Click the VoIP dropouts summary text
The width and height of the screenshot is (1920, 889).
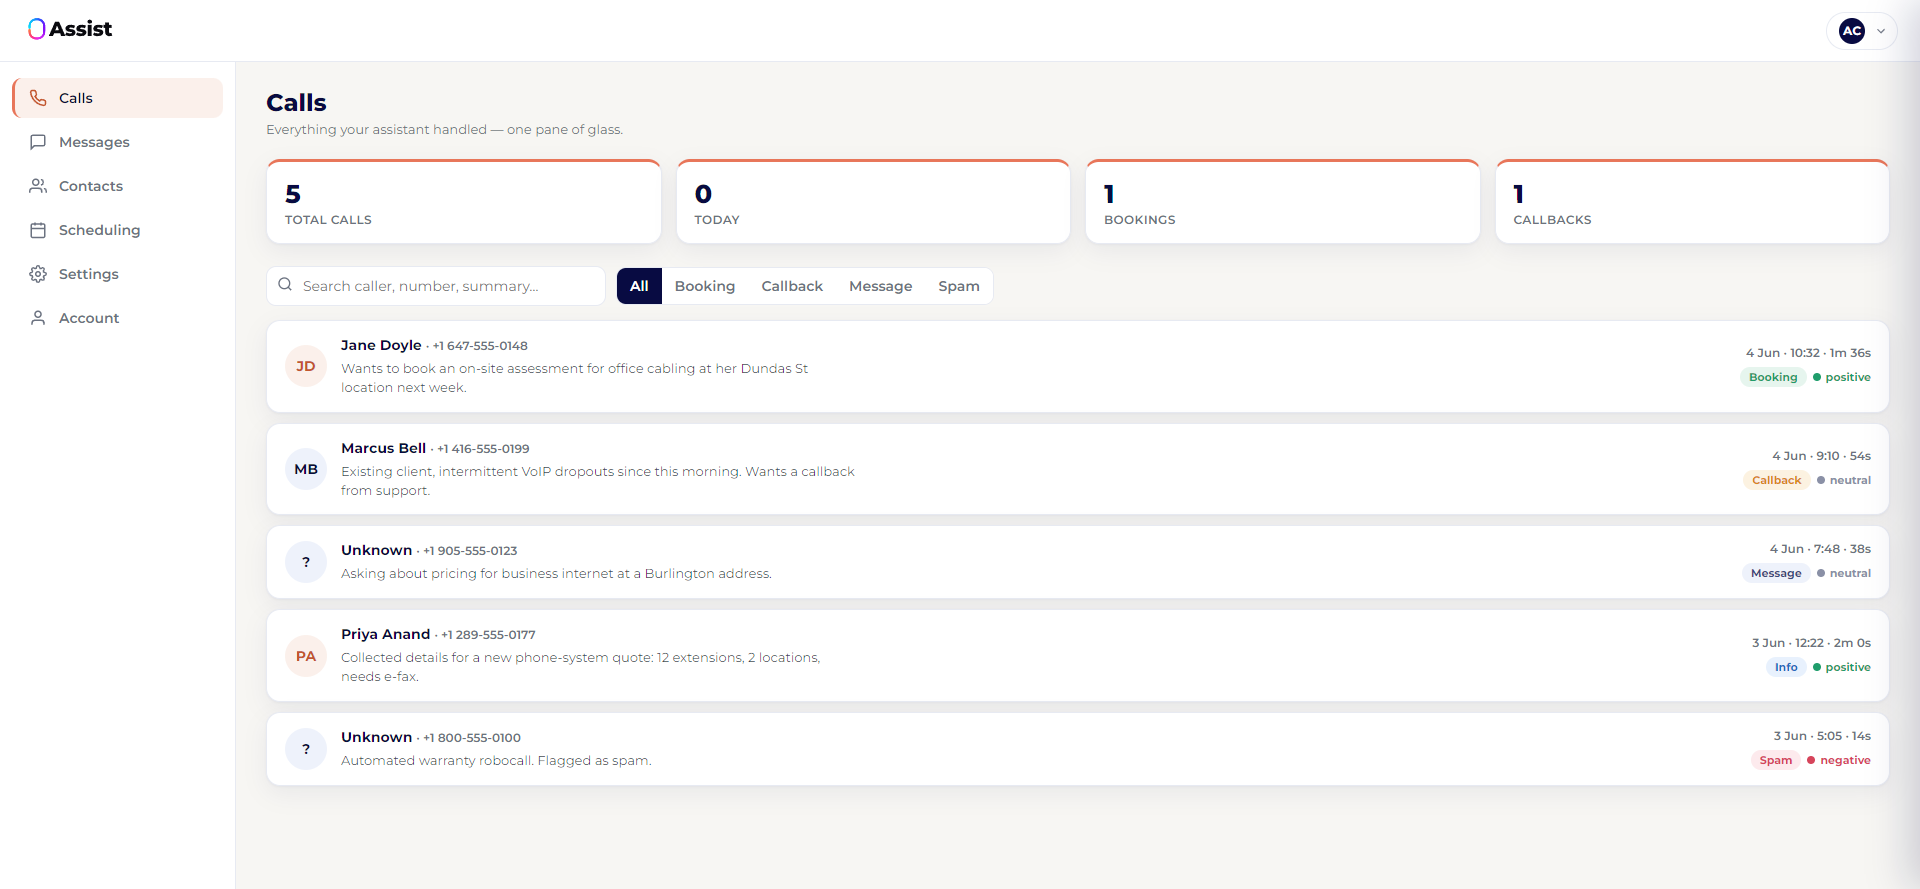(x=597, y=481)
